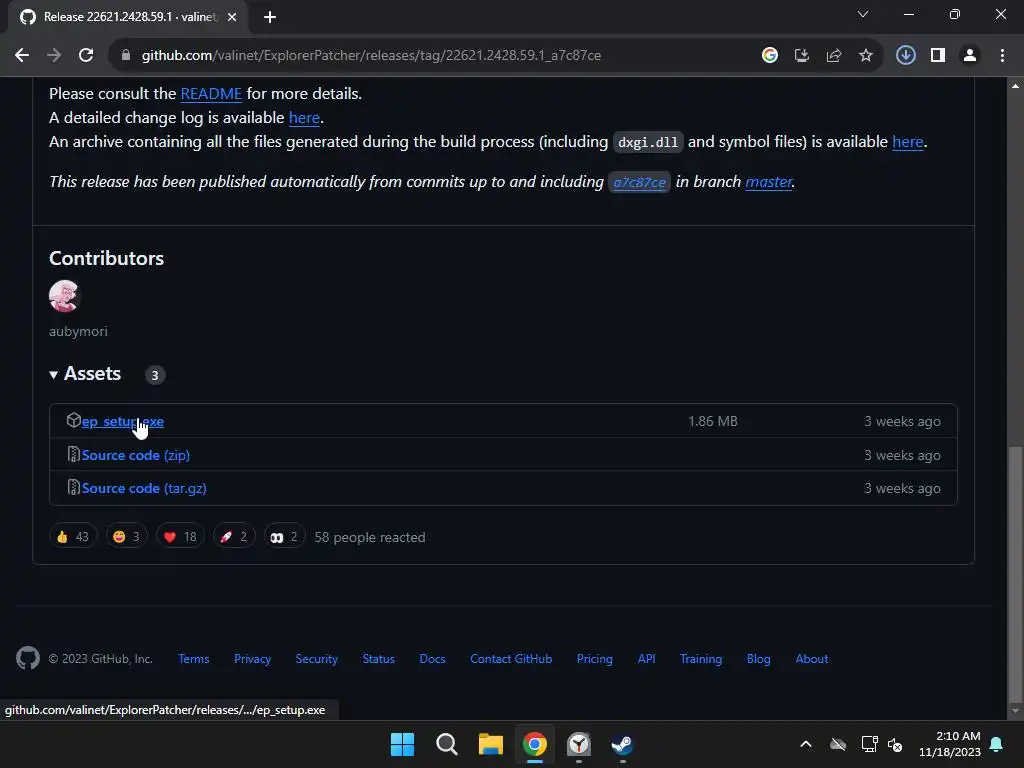Image resolution: width=1024 pixels, height=768 pixels.
Task: Show hidden system tray icons
Action: (x=806, y=744)
